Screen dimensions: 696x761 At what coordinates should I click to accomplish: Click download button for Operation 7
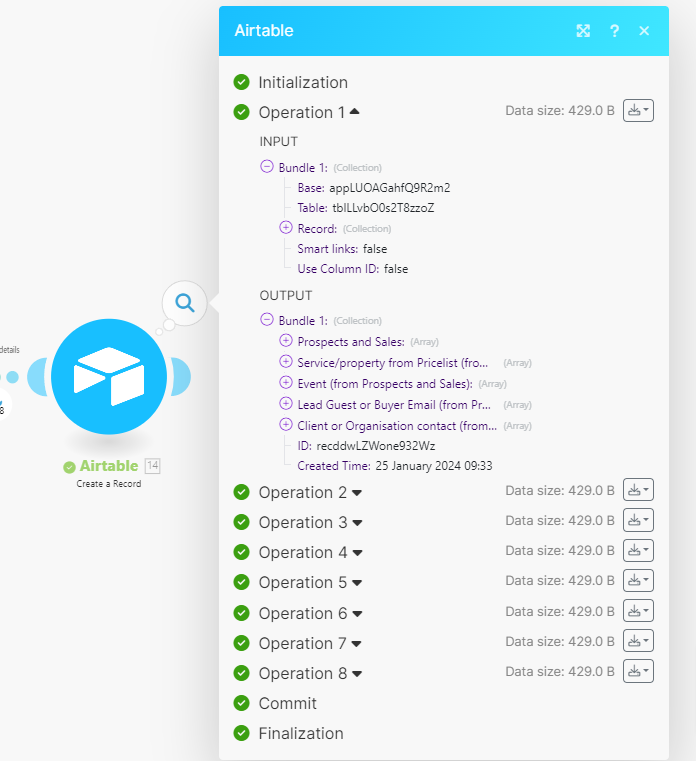(x=638, y=641)
